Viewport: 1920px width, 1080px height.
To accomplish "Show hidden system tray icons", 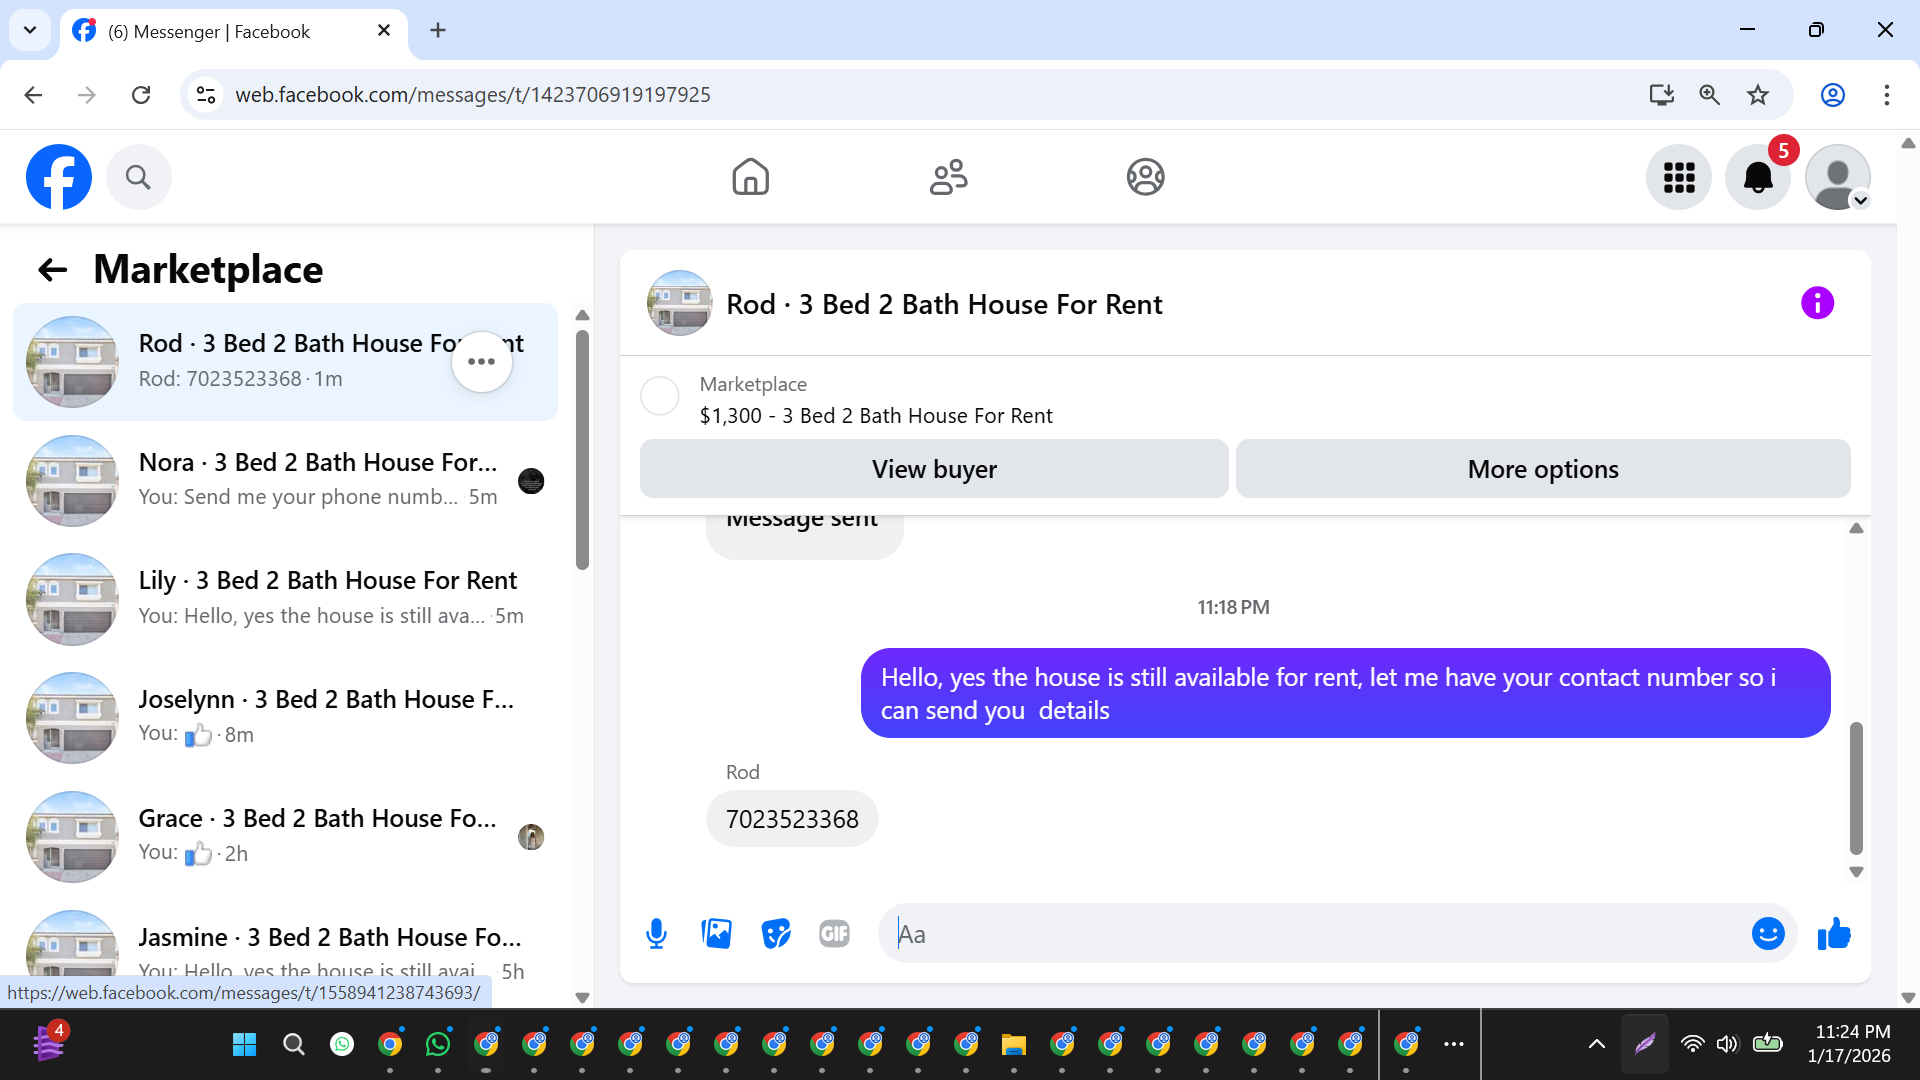I will tap(1597, 1044).
